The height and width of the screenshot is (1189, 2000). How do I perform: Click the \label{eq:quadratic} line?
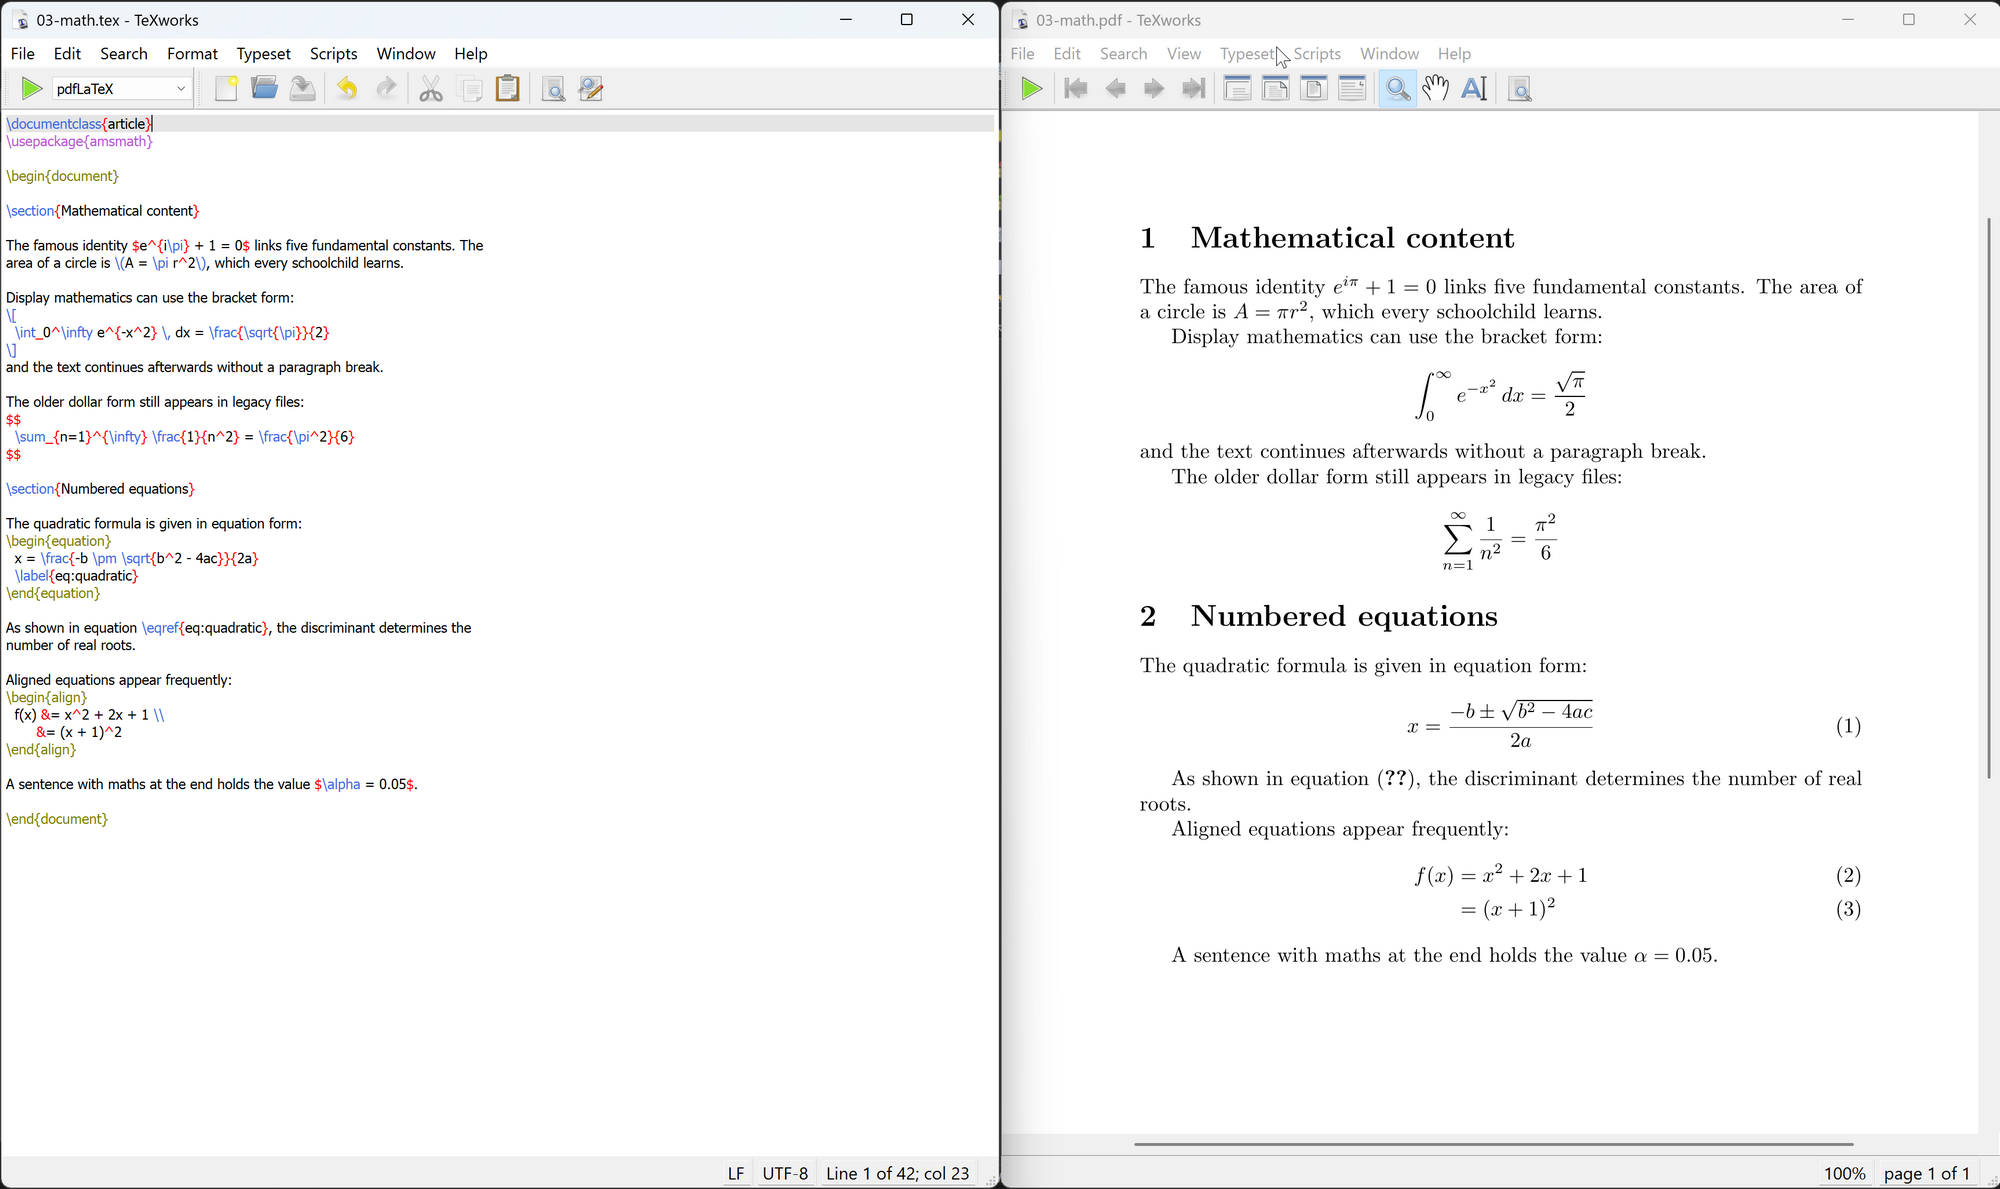77,576
